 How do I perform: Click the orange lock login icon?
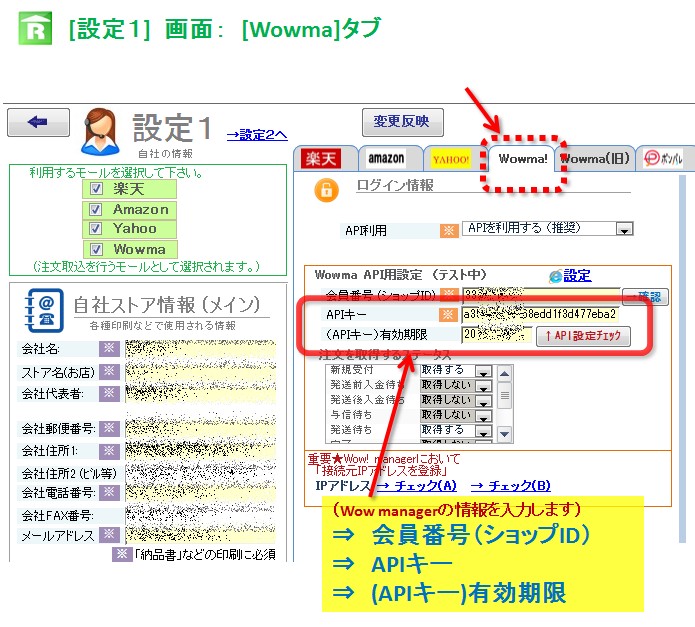[326, 190]
